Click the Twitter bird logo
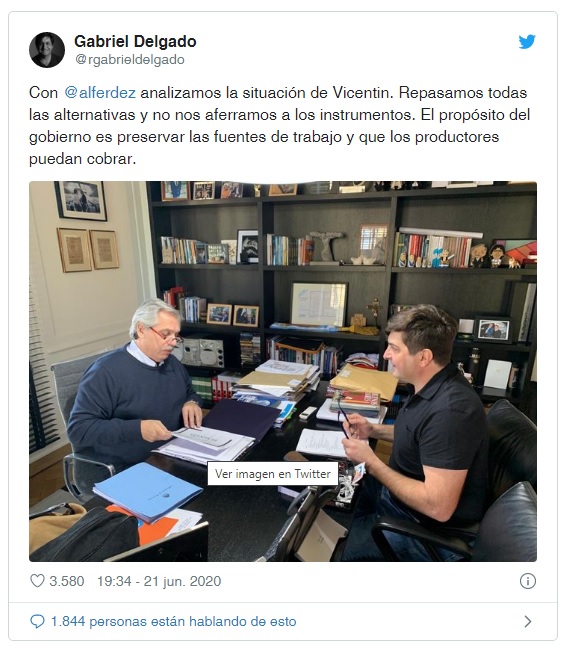 (x=527, y=41)
